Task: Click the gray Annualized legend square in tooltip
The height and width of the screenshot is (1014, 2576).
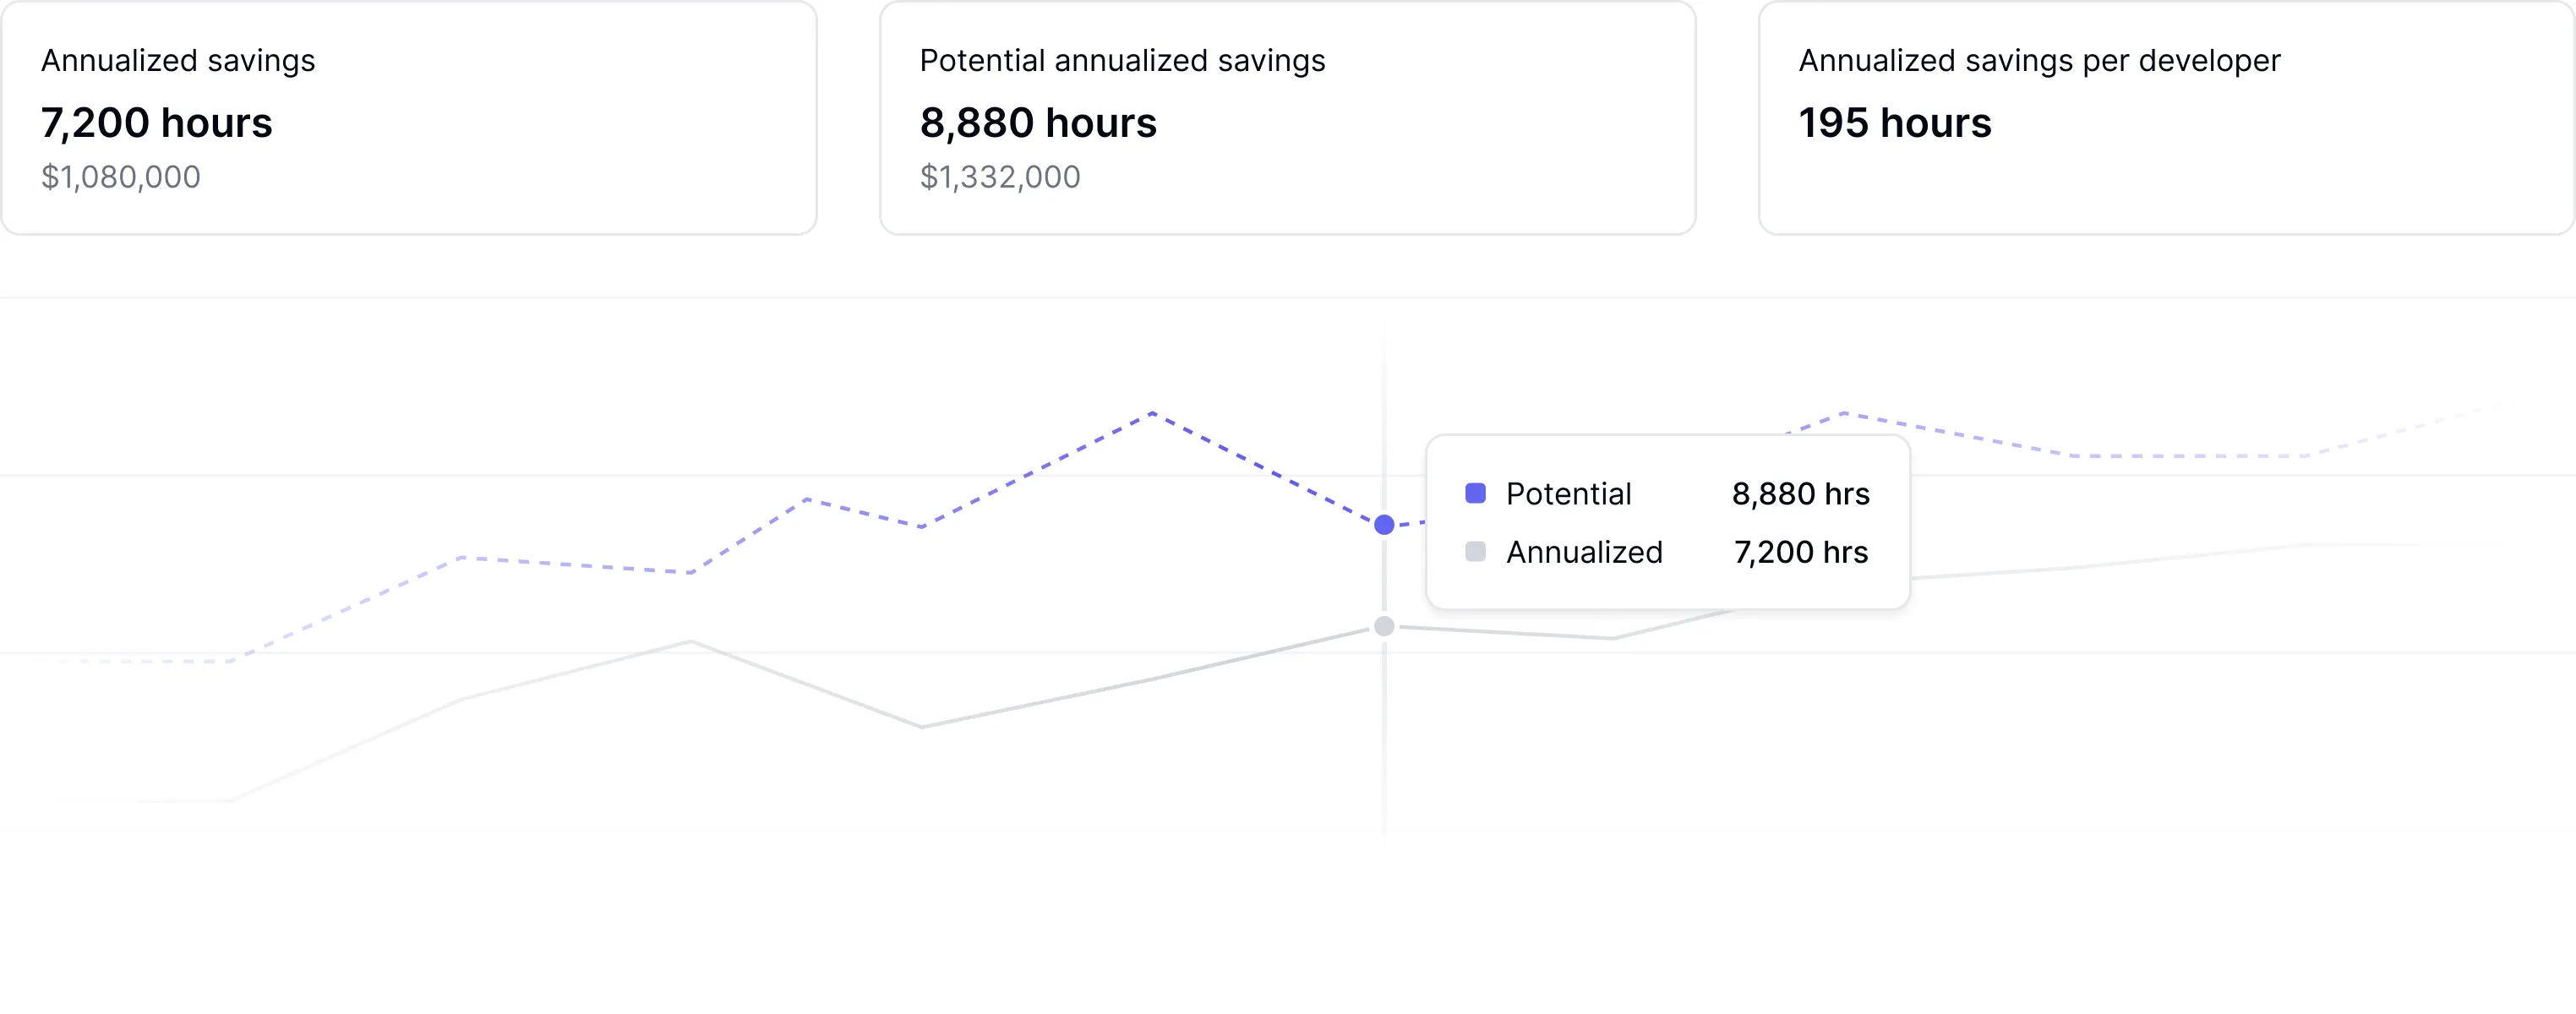Action: (x=1475, y=551)
